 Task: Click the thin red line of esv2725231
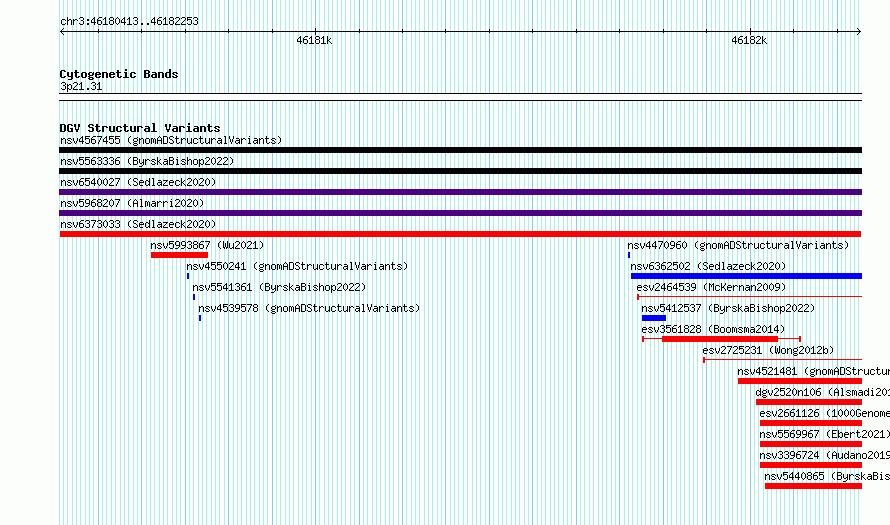tap(783, 360)
